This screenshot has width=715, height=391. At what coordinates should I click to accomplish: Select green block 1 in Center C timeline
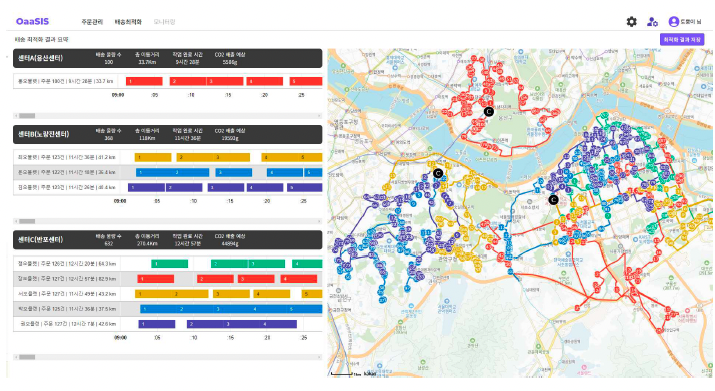tap(170, 264)
